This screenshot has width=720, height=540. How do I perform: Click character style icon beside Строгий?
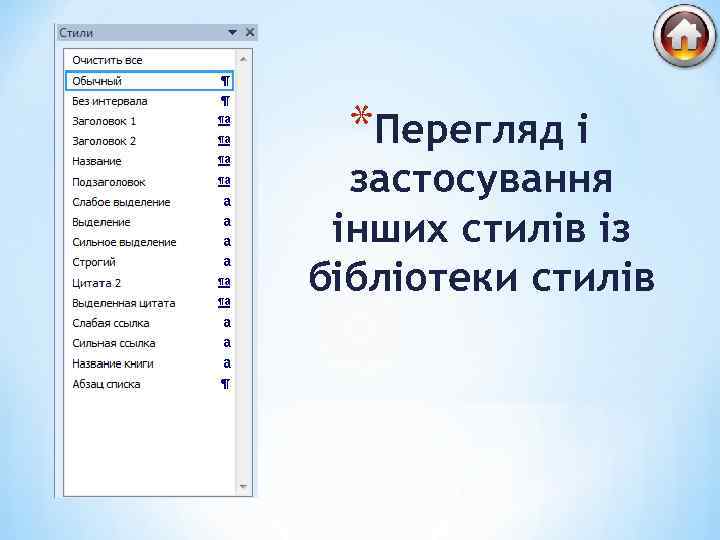tap(227, 262)
